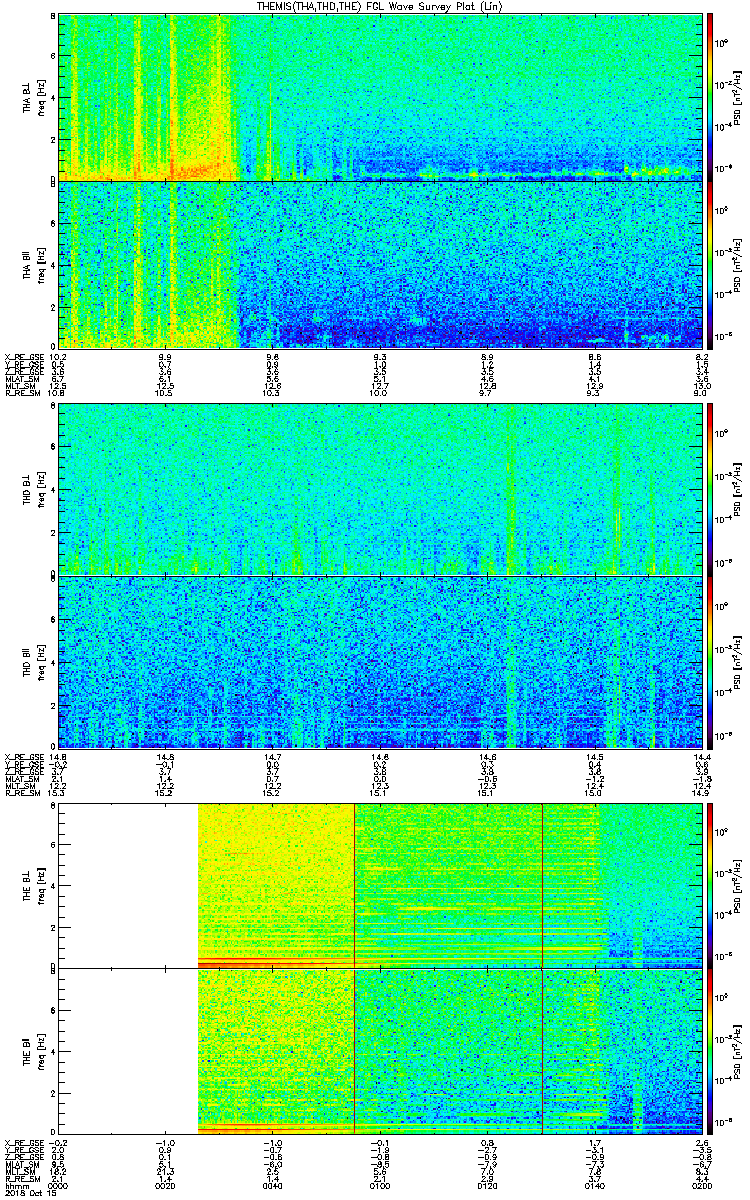Click the 0020 time tick label

tap(166, 1187)
